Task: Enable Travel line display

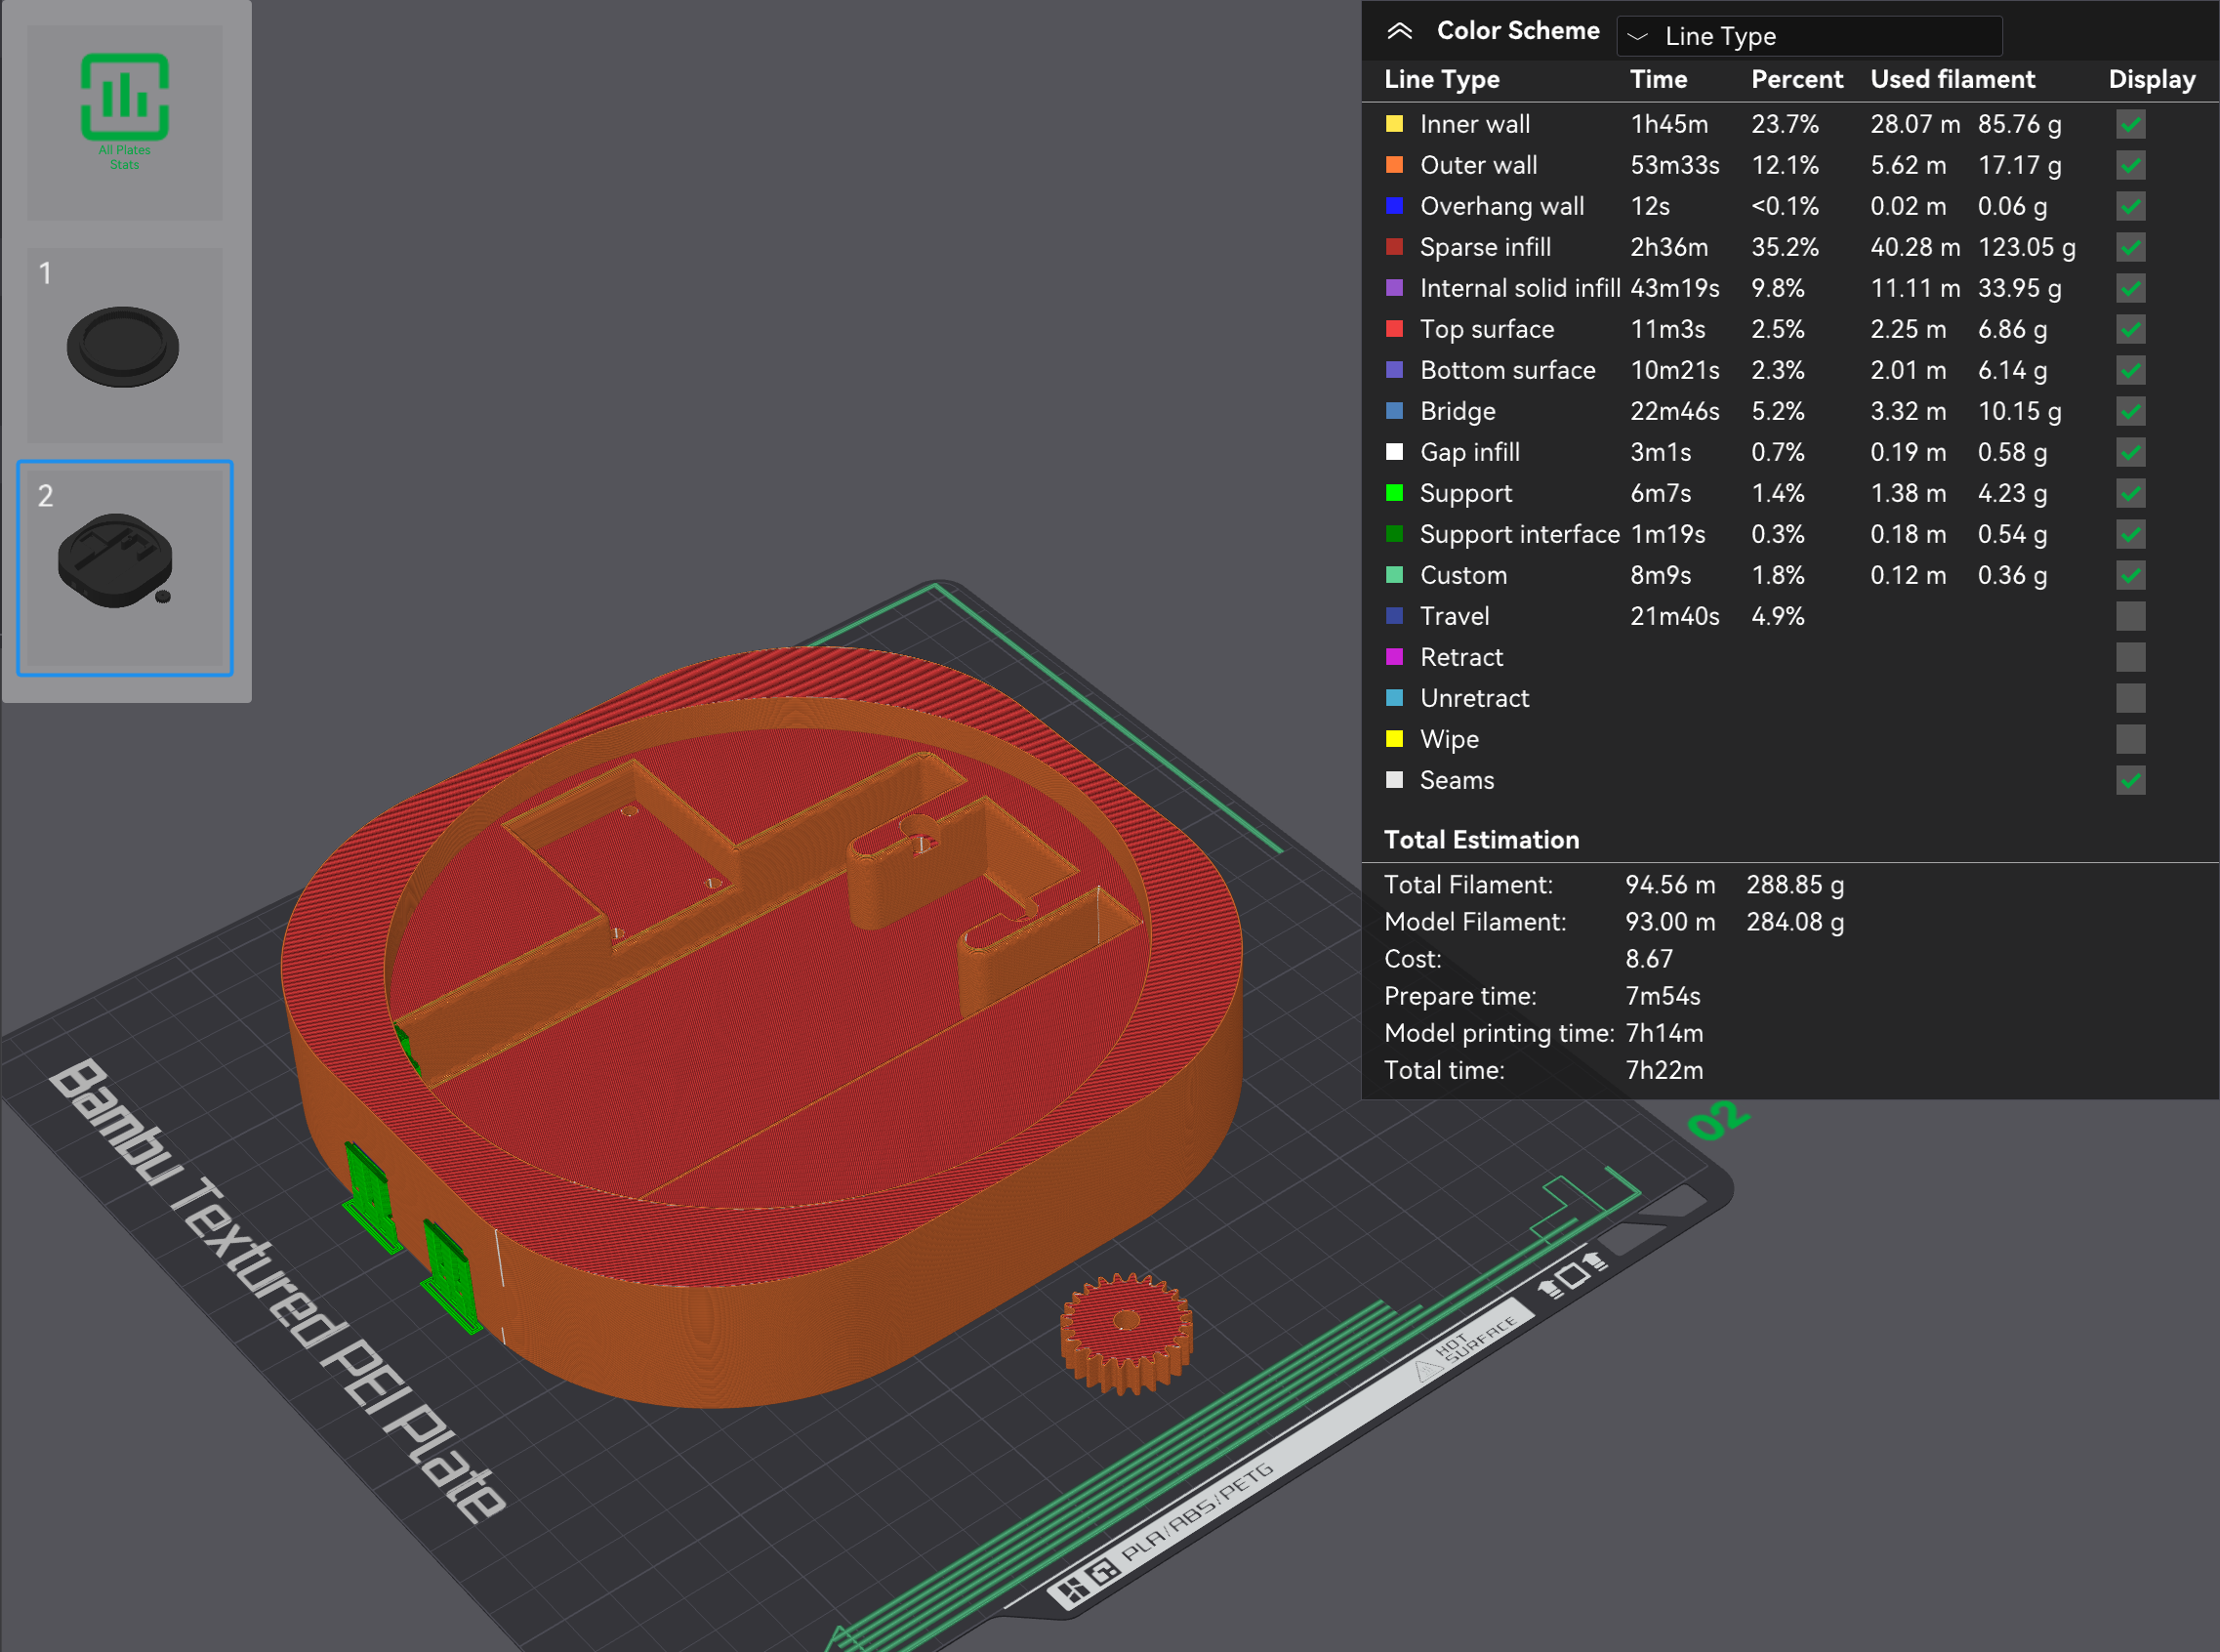Action: pos(2130,616)
